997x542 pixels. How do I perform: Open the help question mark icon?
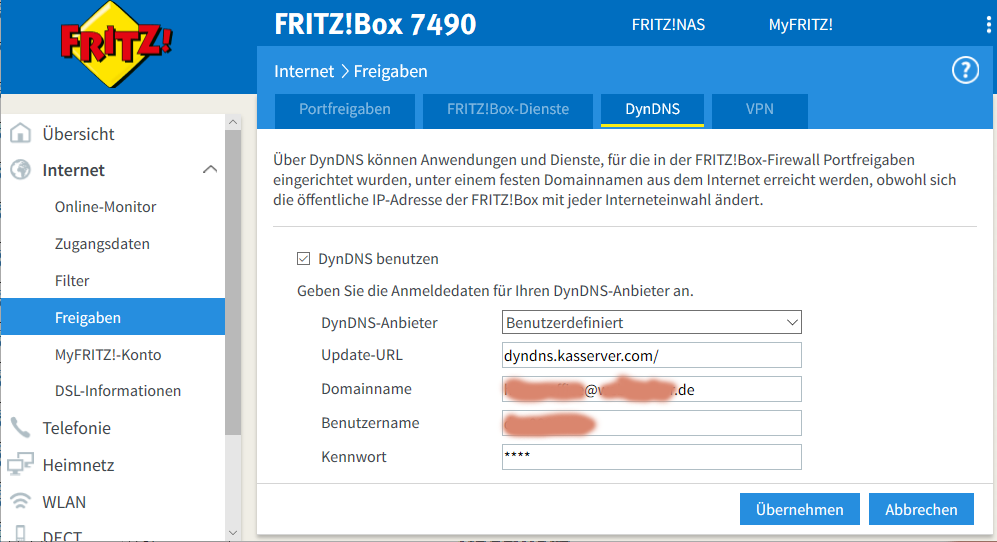click(964, 70)
